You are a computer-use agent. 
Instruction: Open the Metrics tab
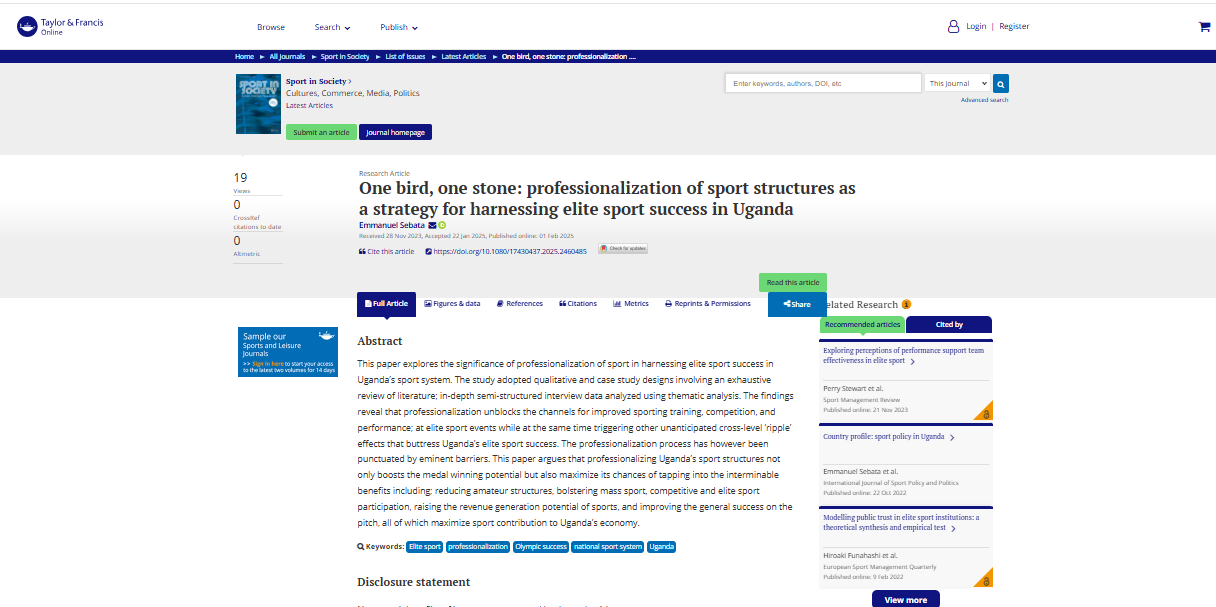[x=631, y=304]
